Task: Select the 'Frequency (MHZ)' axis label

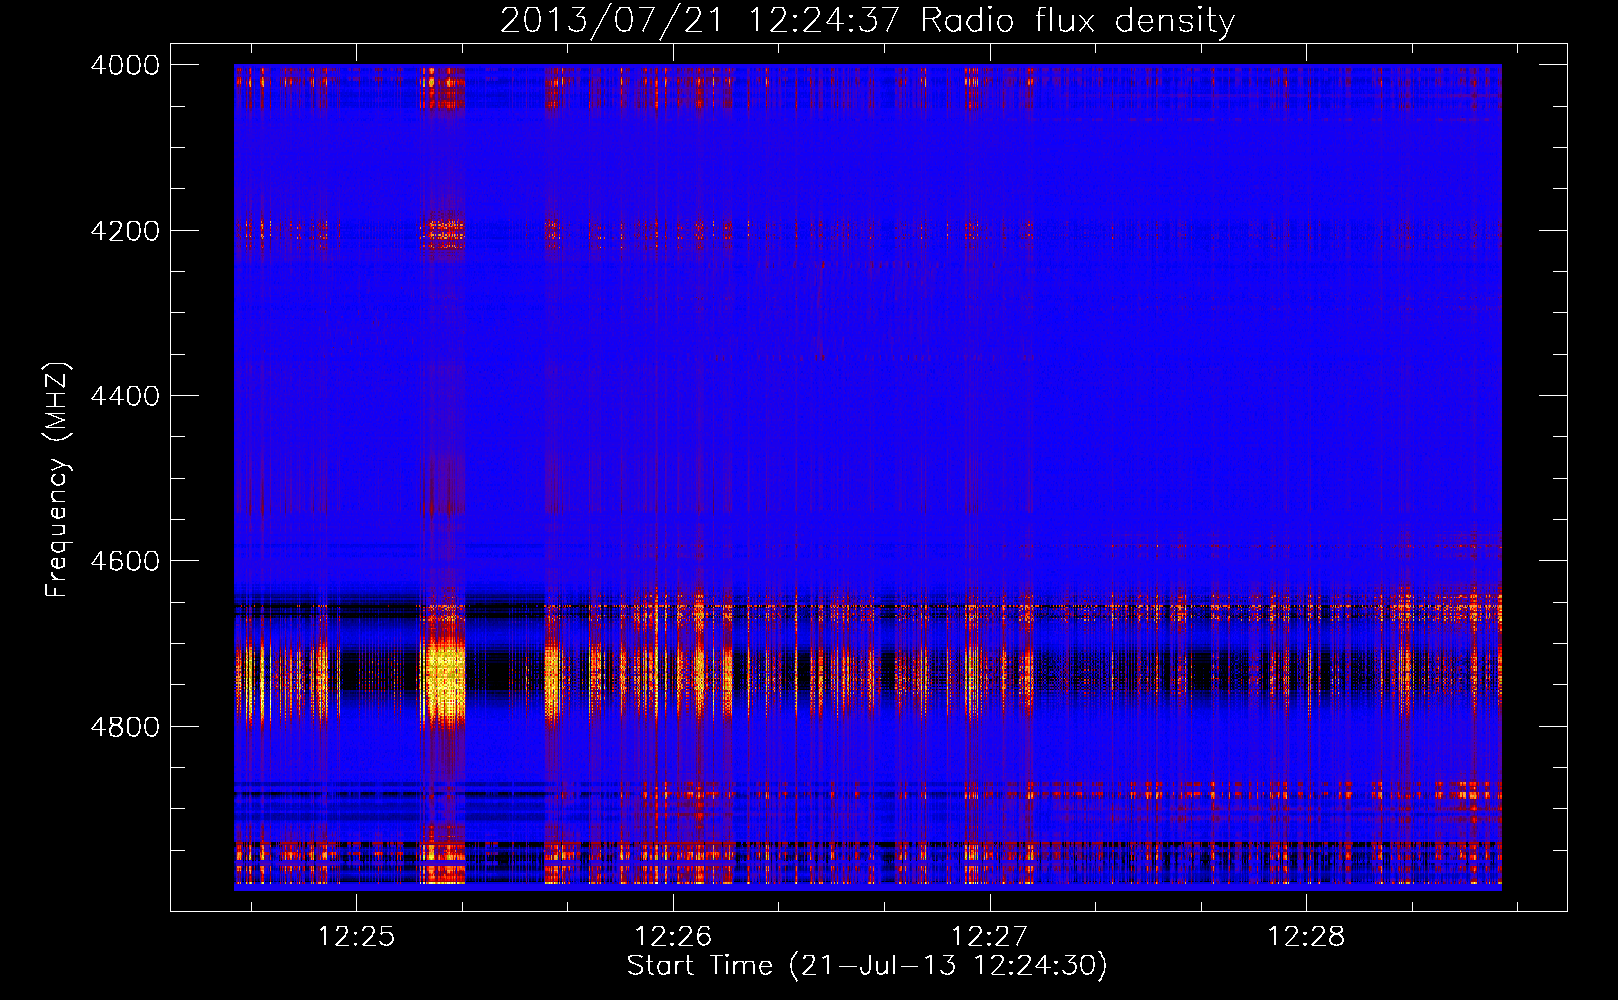Action: (58, 480)
